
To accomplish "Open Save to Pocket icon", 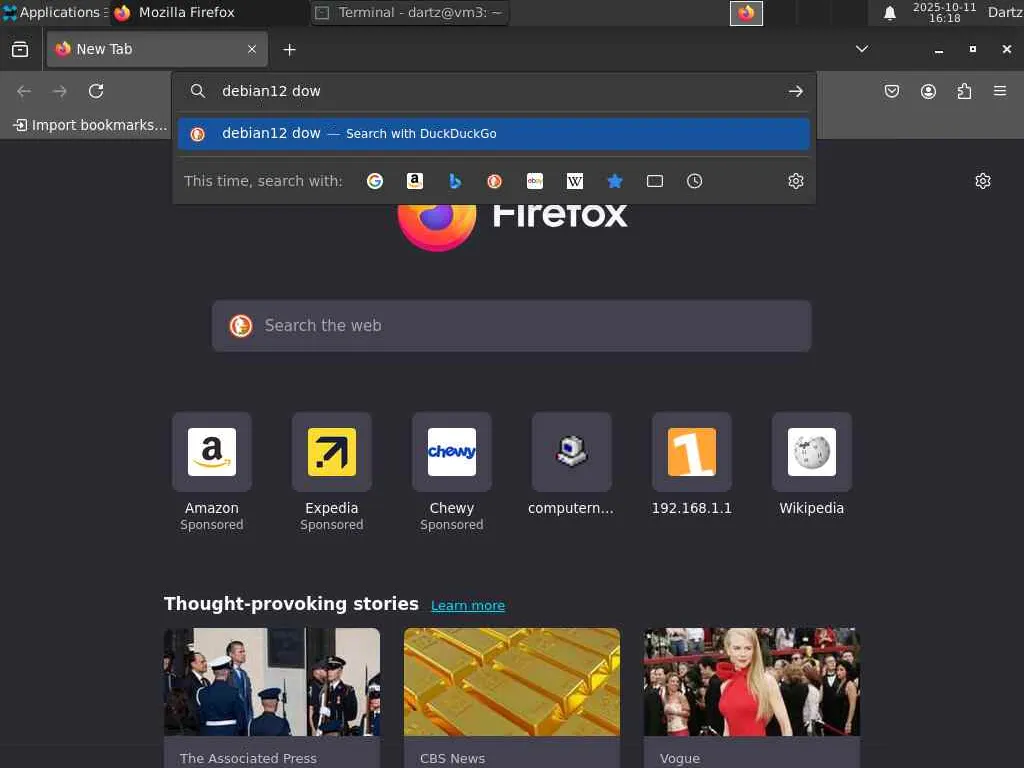I will [891, 91].
